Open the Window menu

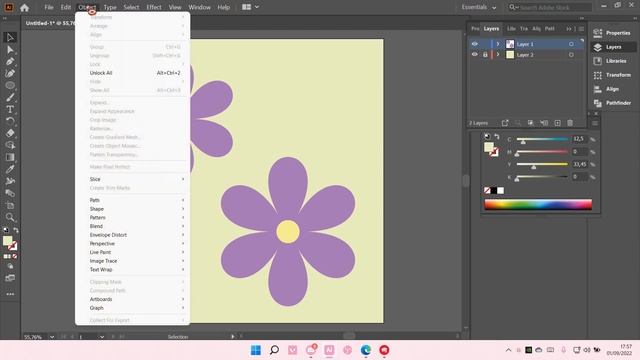click(200, 7)
